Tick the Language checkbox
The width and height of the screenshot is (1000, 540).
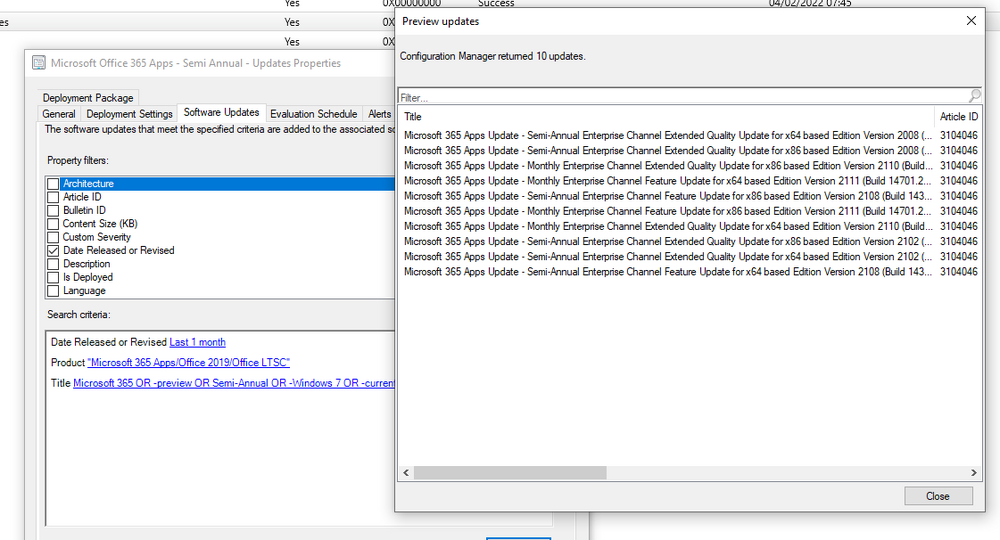coord(53,291)
